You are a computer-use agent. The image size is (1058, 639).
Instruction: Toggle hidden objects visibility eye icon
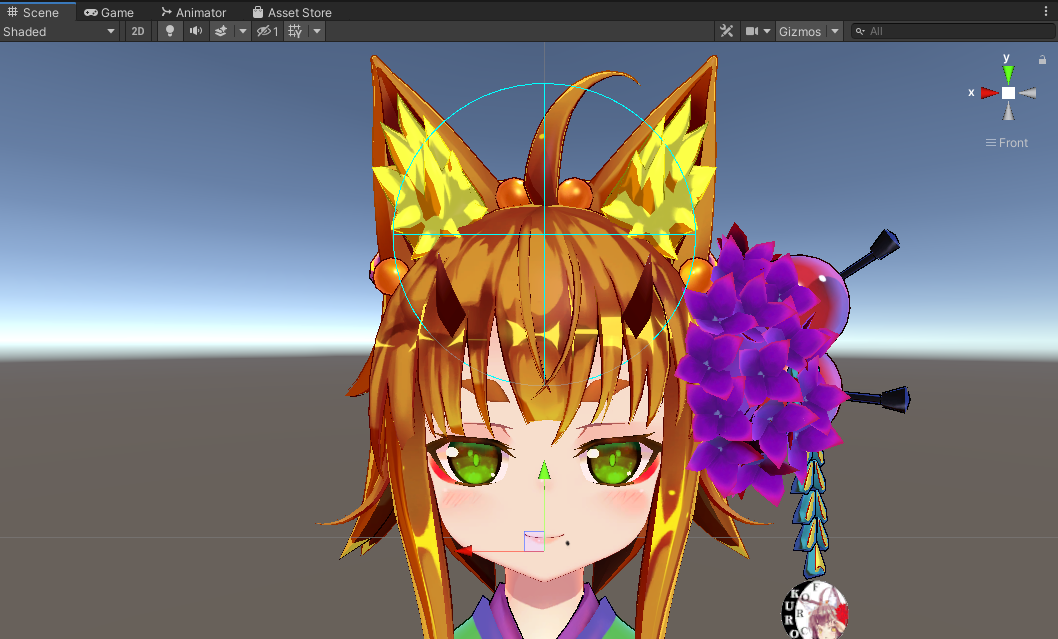pyautogui.click(x=267, y=31)
